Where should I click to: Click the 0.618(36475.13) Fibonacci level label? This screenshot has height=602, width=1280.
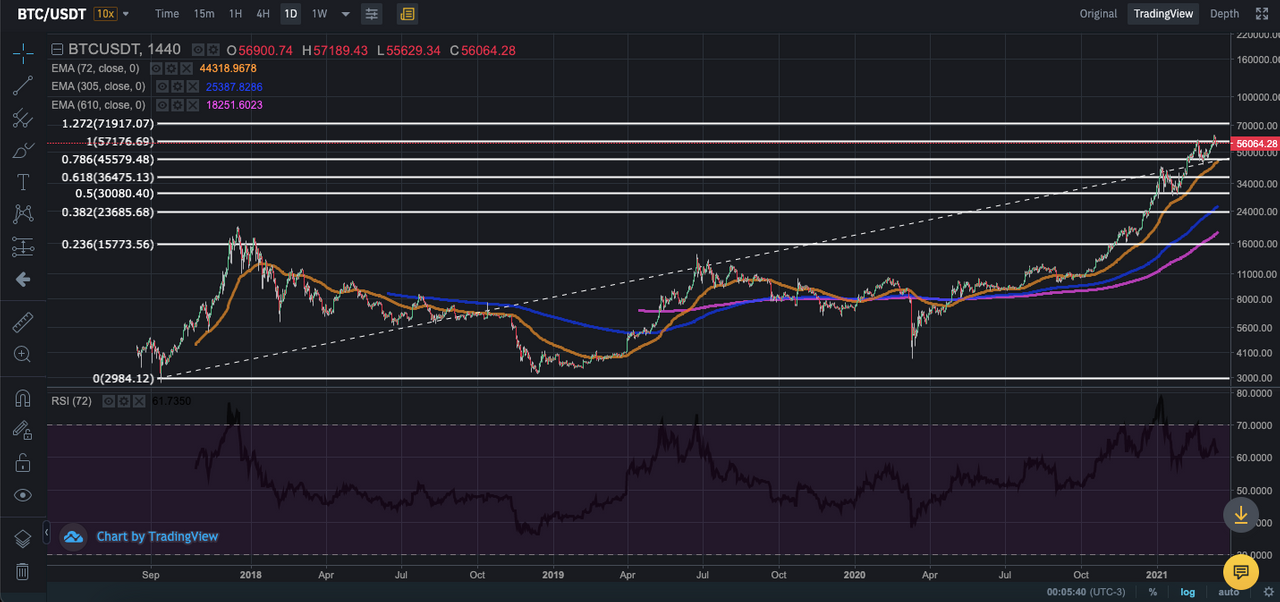(108, 177)
